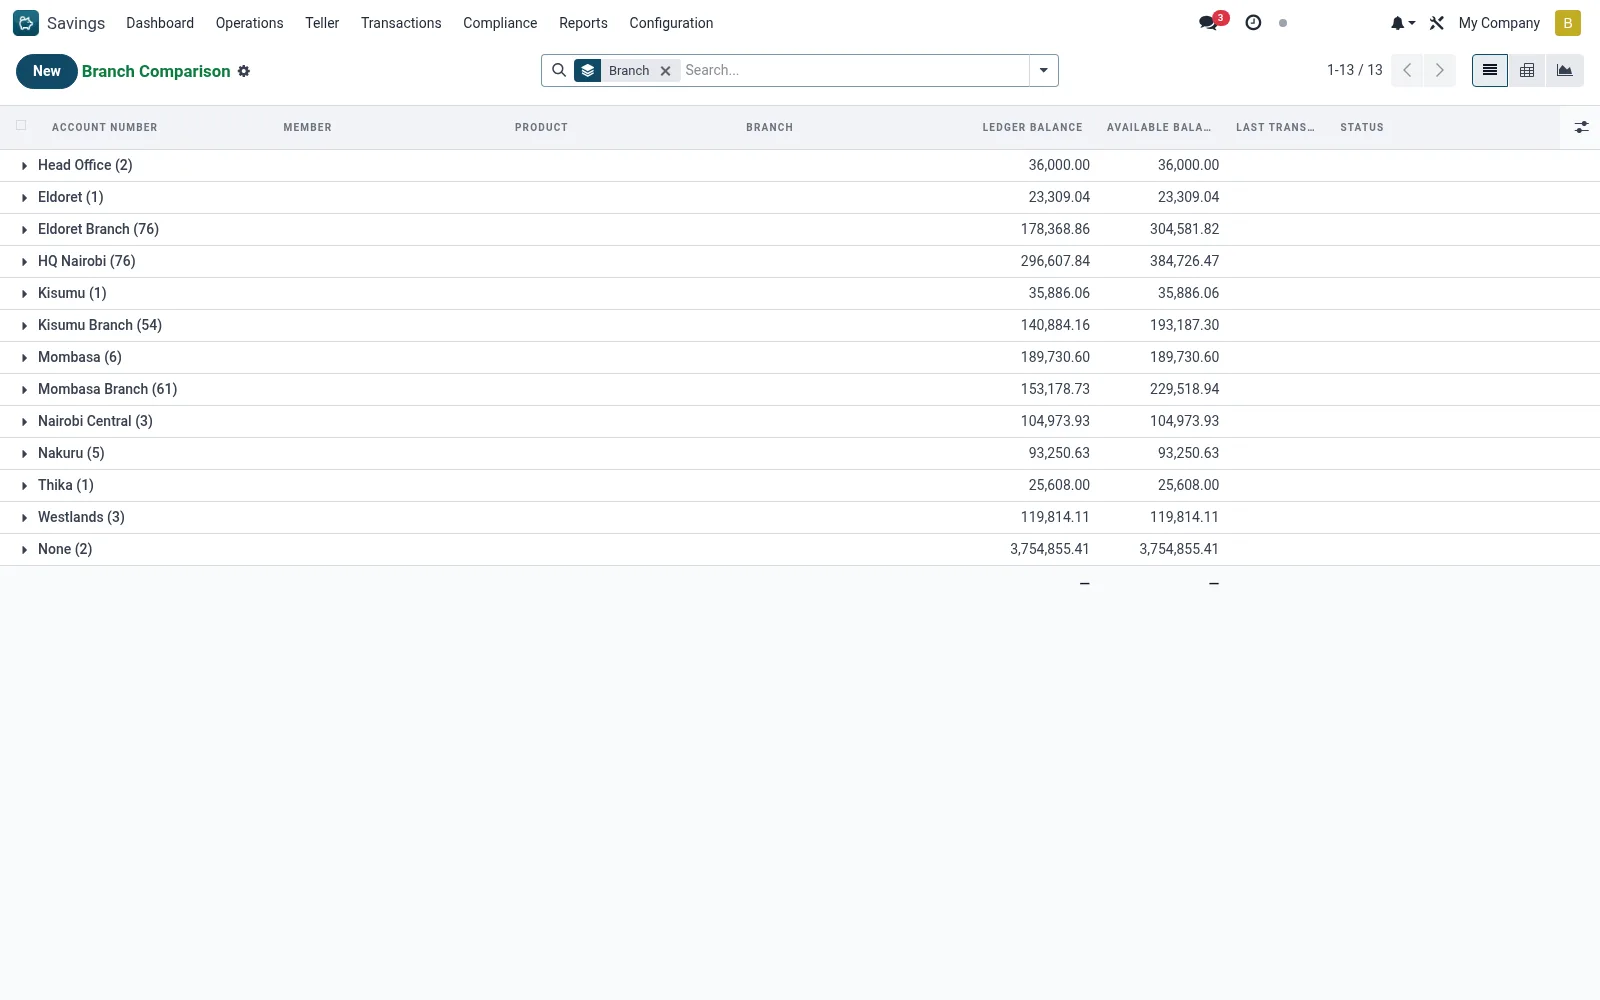Click ledger balance 140,884.16 value
Screen dimensions: 1600x1000
pyautogui.click(x=1056, y=325)
